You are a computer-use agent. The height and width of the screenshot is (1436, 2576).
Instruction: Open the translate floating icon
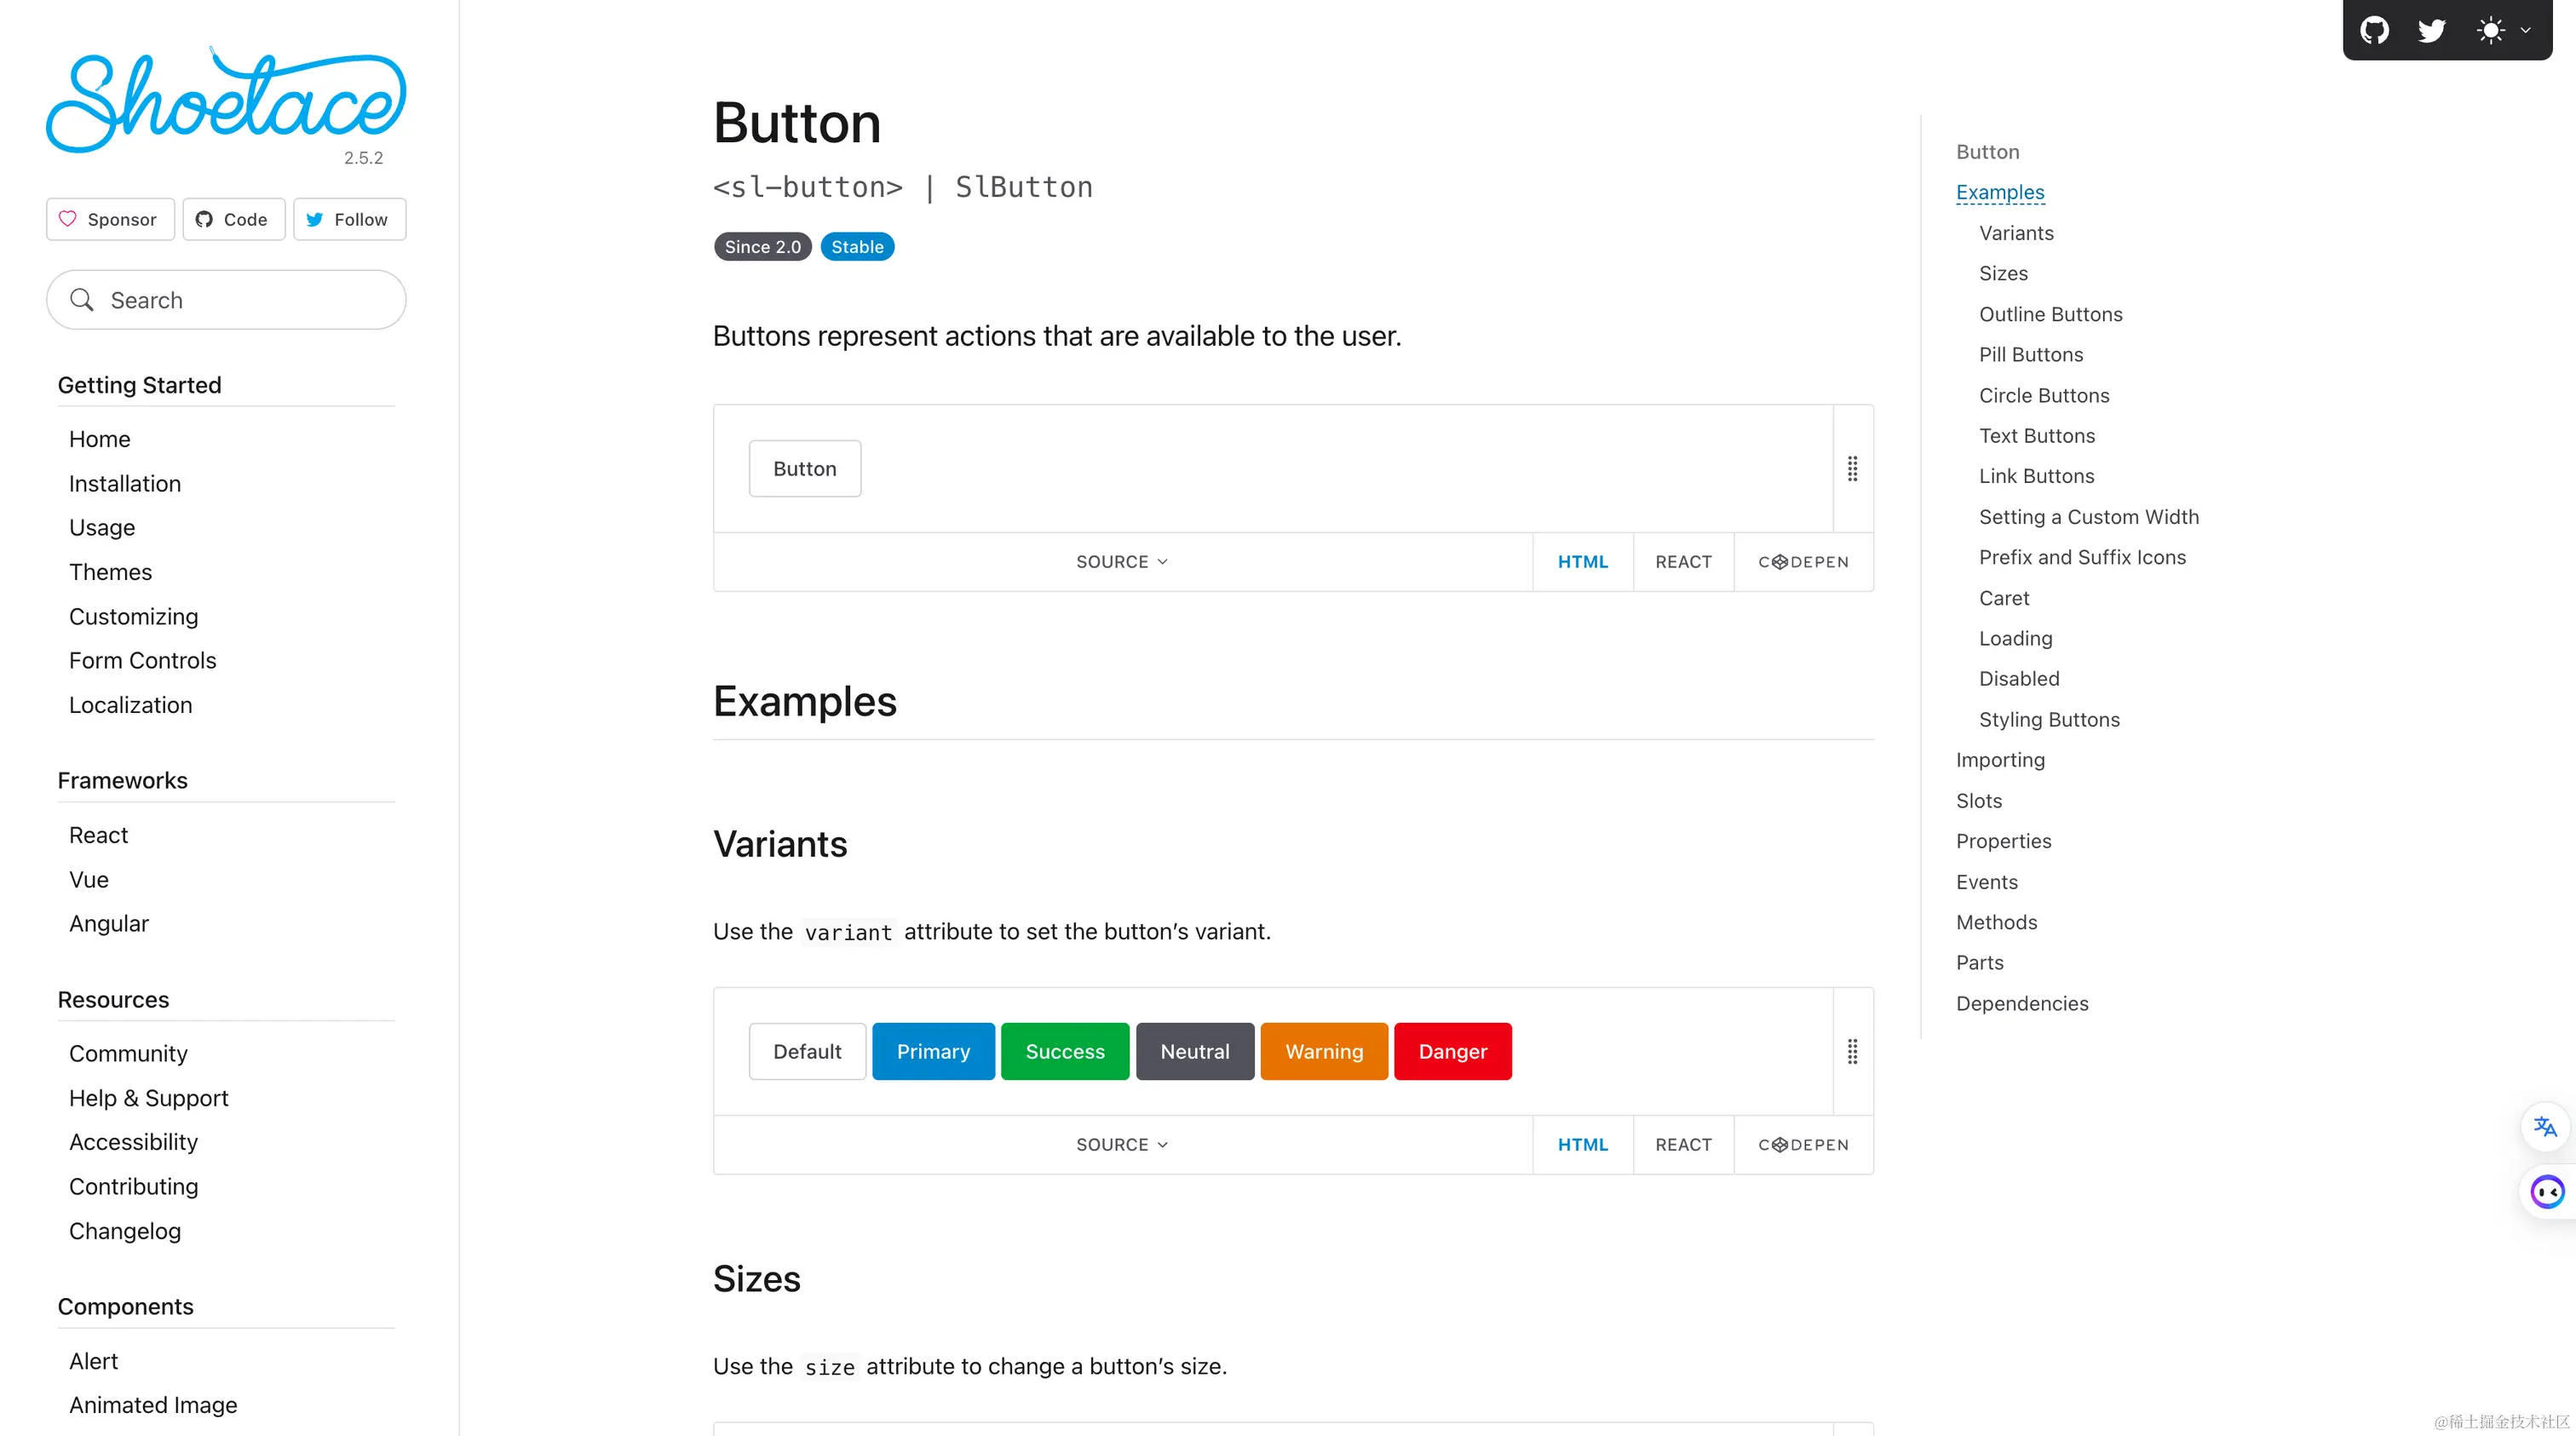pos(2545,1127)
